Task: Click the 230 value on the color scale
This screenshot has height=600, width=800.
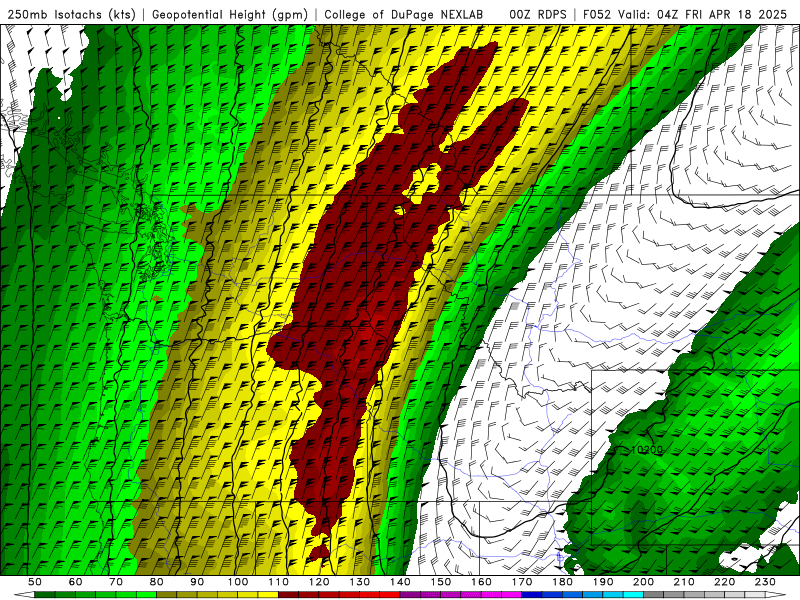Action: (x=765, y=582)
